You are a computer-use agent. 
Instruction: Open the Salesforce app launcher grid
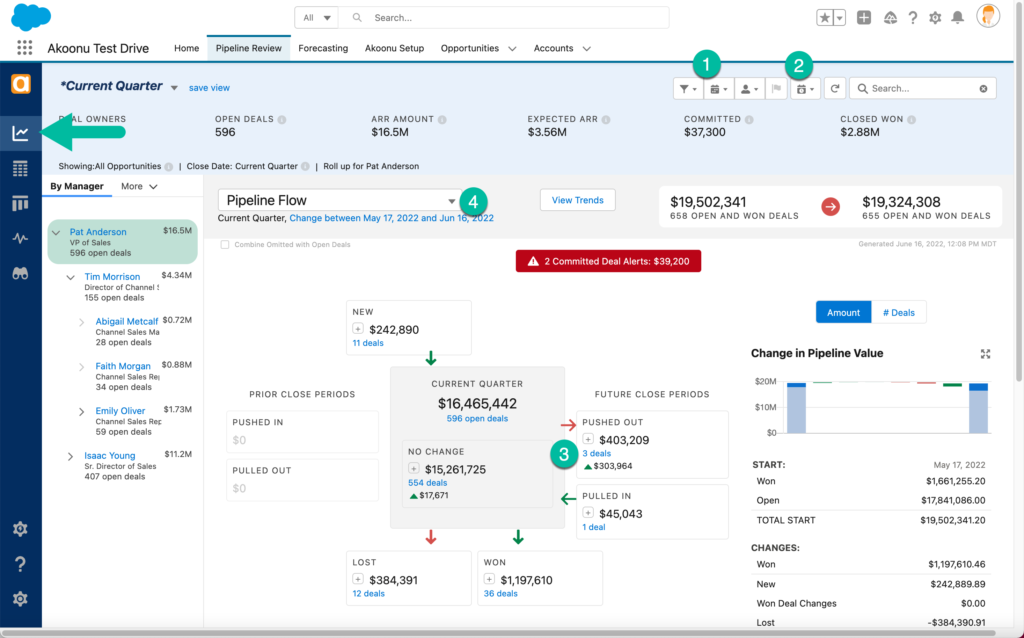[25, 48]
